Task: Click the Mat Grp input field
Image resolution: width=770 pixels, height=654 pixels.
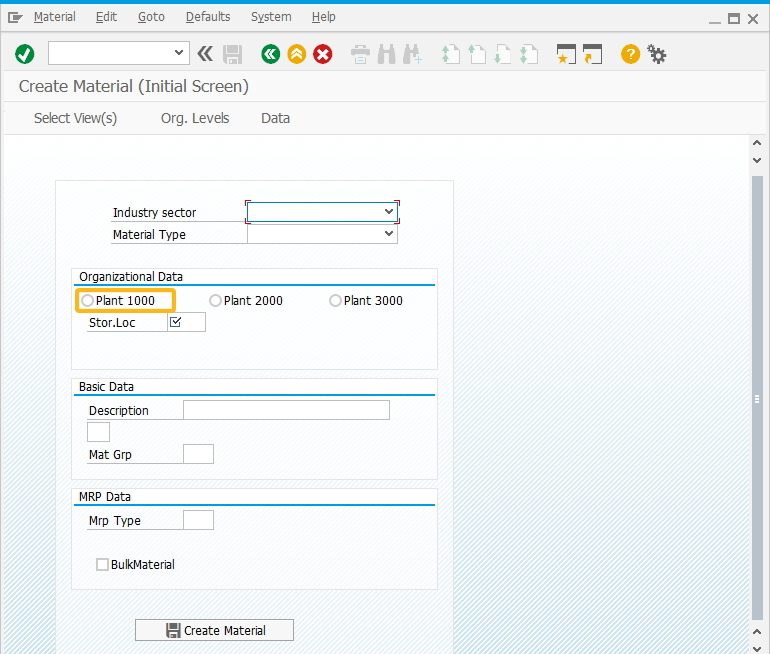Action: [x=198, y=454]
